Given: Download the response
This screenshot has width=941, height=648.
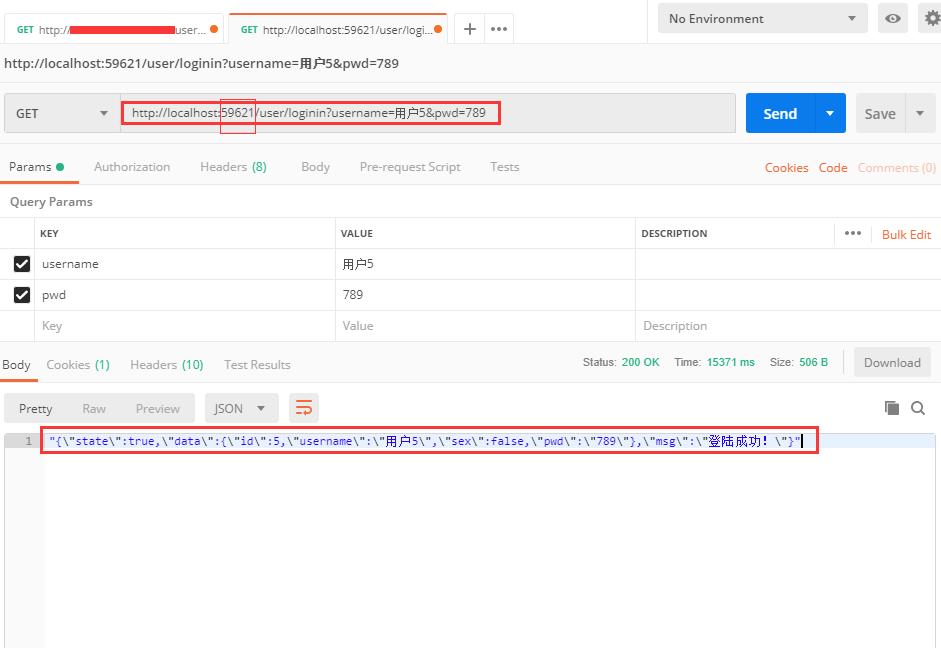Looking at the screenshot, I should pos(892,362).
